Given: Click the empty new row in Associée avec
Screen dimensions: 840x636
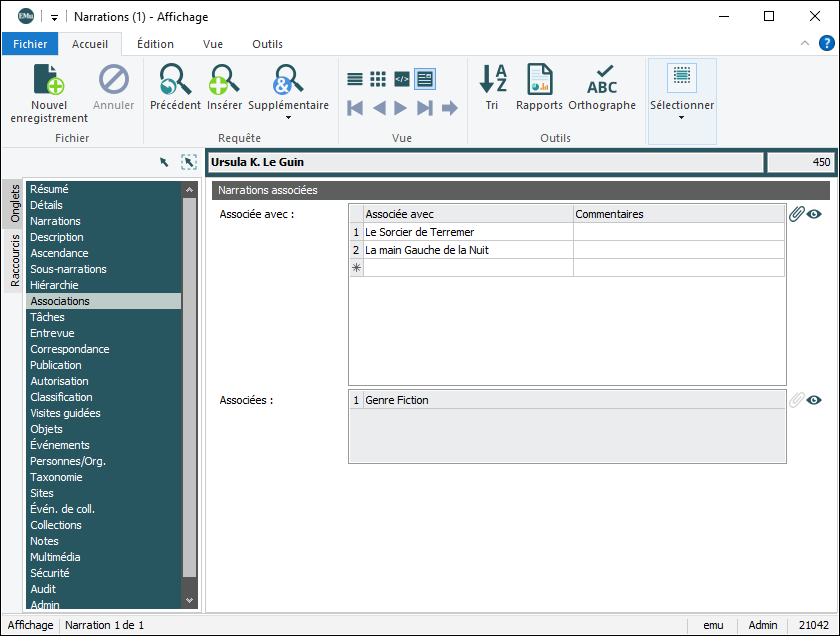Looking at the screenshot, I should tap(468, 268).
